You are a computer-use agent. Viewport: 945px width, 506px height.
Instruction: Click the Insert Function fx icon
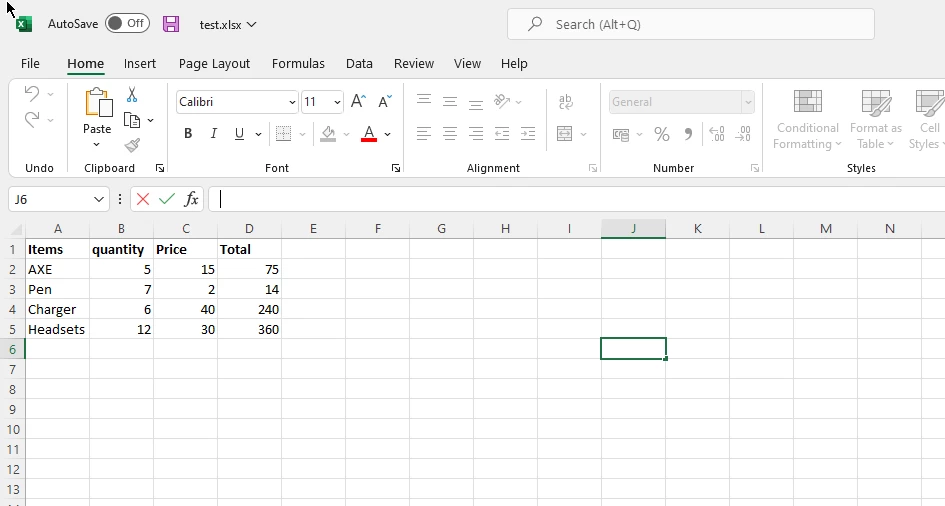tap(191, 199)
